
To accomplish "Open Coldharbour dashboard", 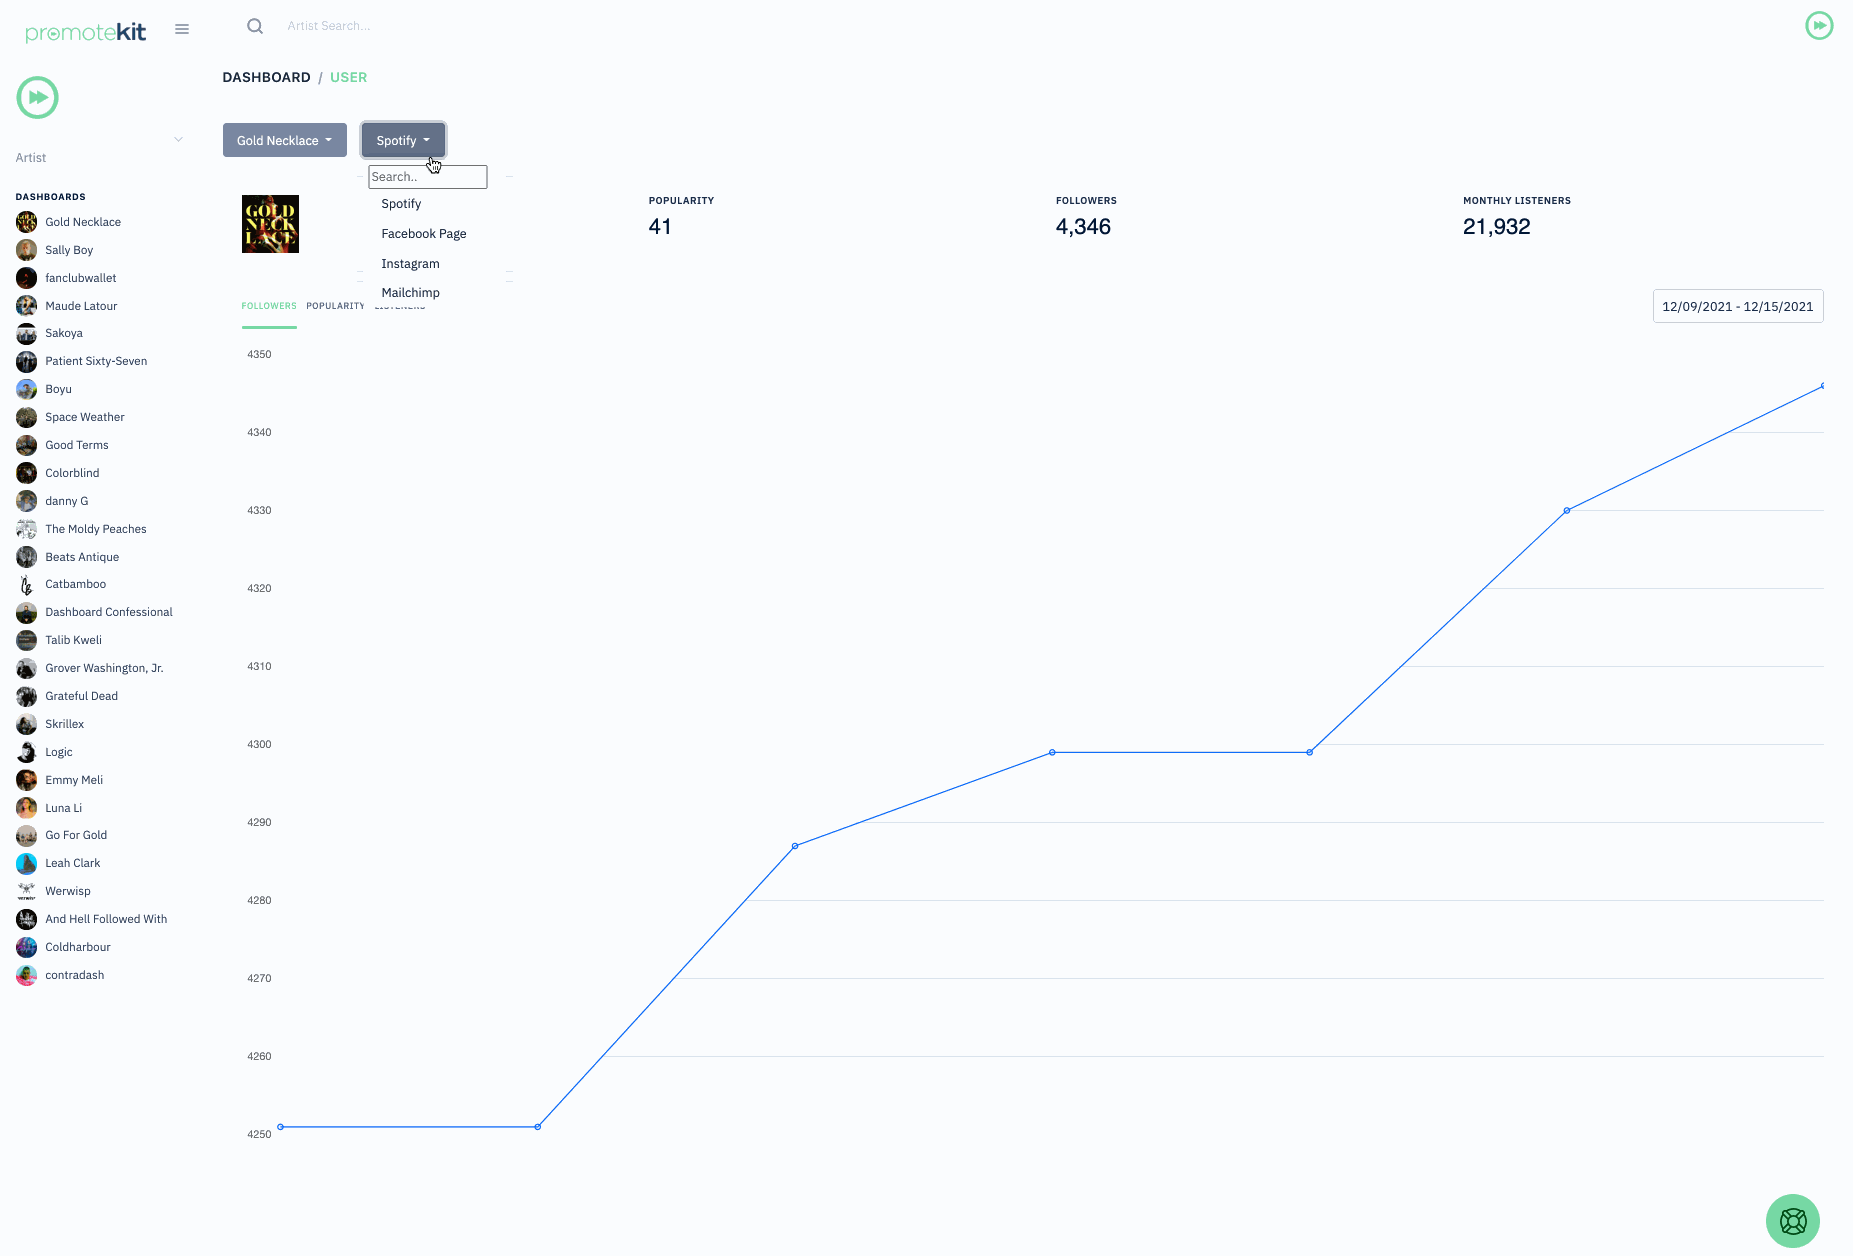I will (x=78, y=947).
